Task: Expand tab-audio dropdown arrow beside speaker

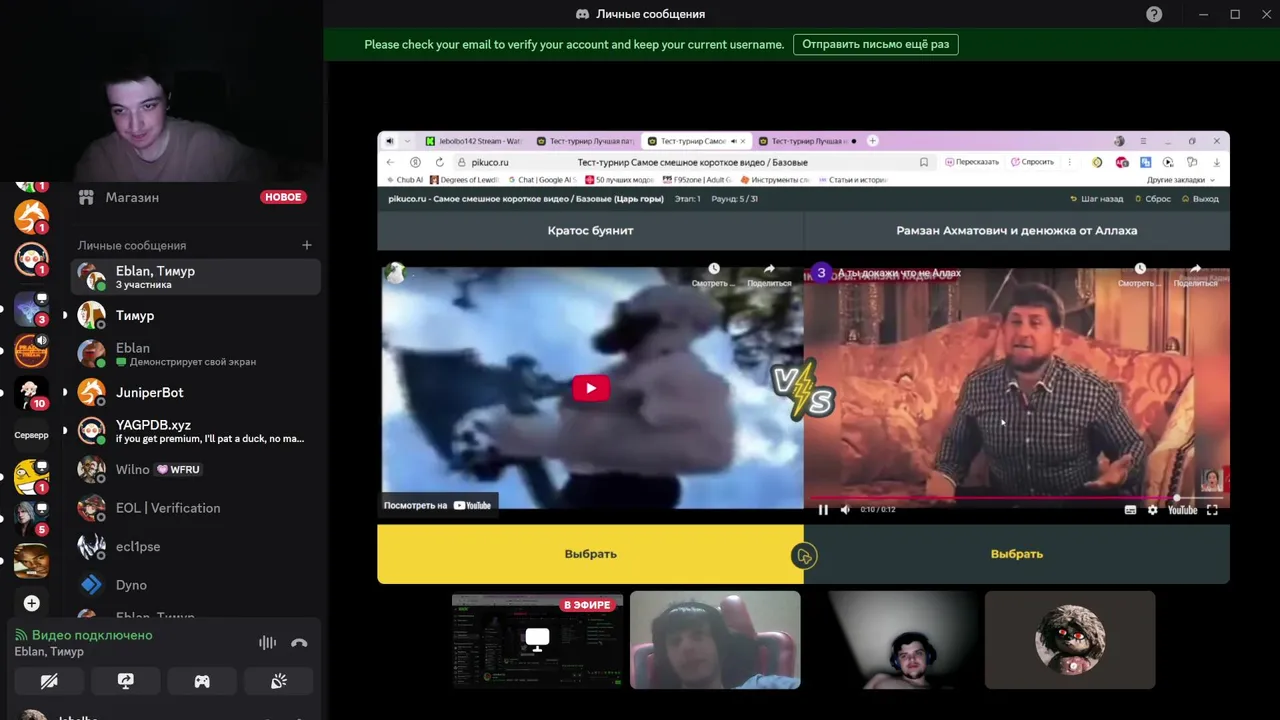Action: [406, 141]
